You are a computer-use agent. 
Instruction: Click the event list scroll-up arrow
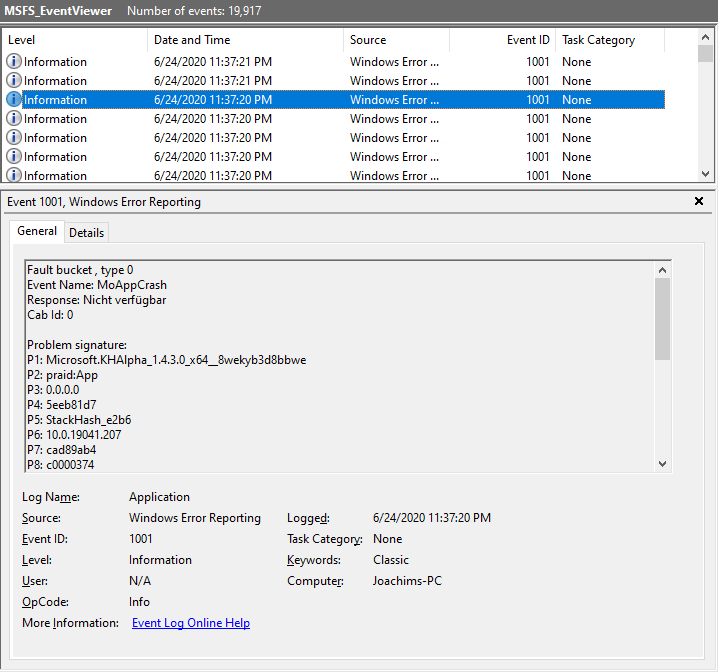706,37
